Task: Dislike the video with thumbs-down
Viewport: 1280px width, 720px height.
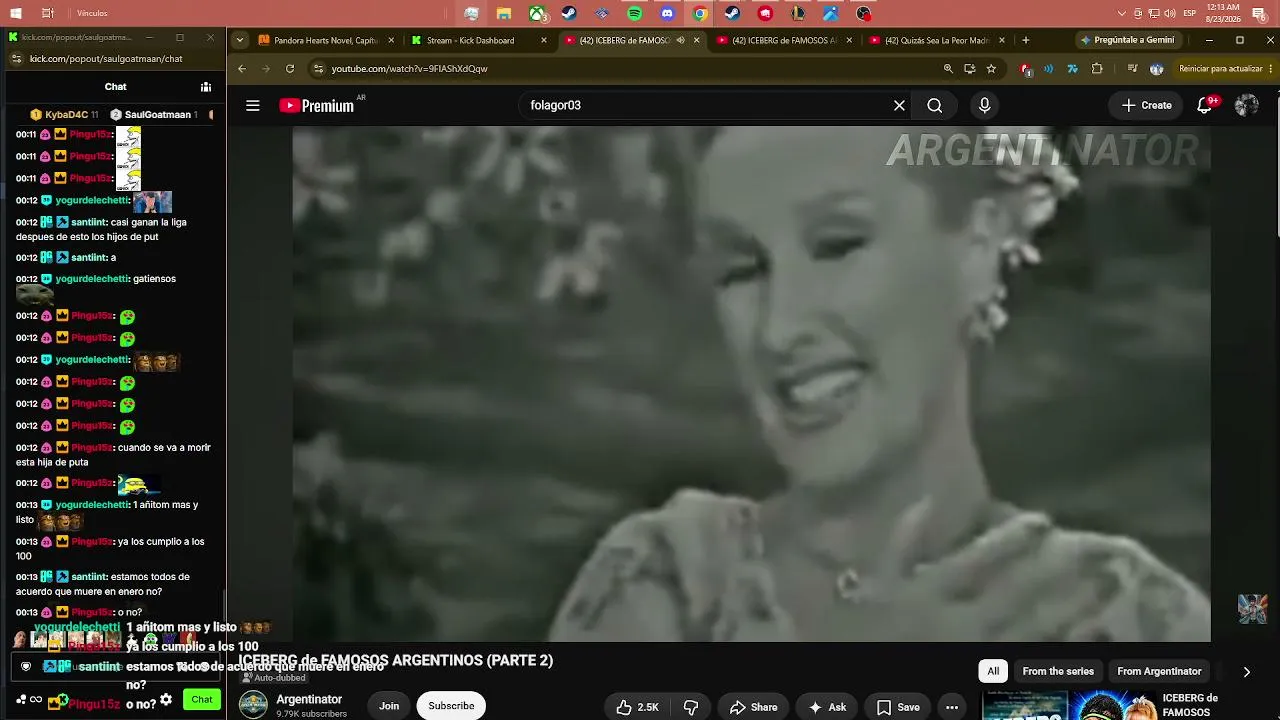Action: pos(690,707)
